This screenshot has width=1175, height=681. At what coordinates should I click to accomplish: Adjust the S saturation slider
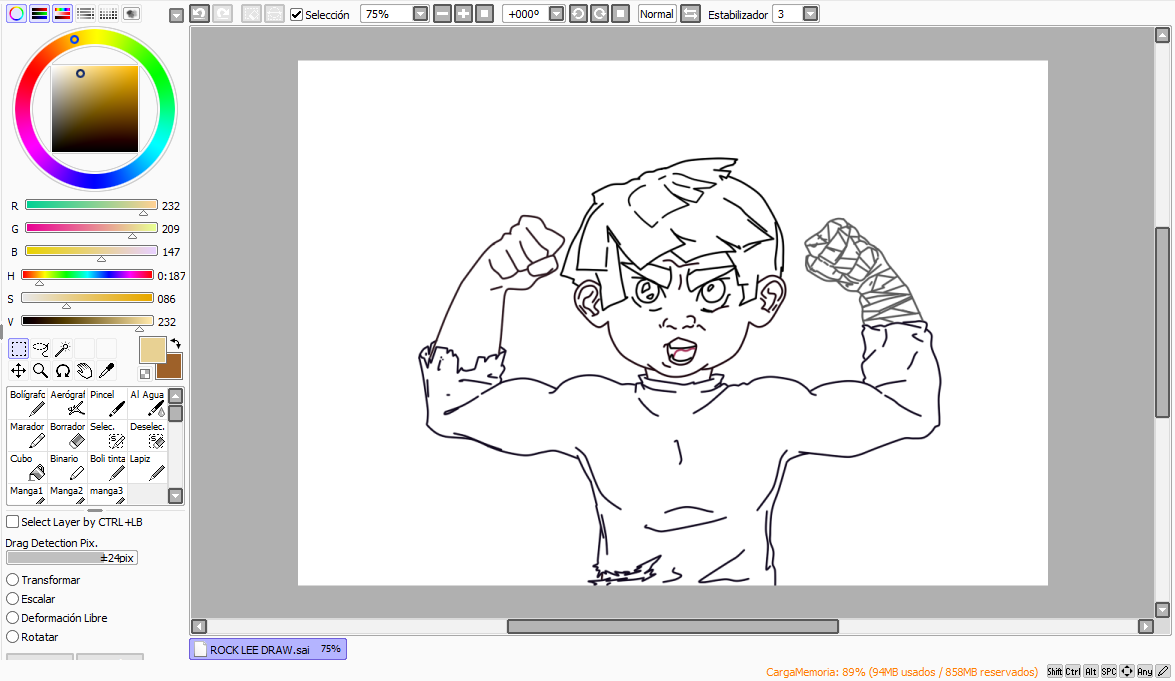coord(88,298)
